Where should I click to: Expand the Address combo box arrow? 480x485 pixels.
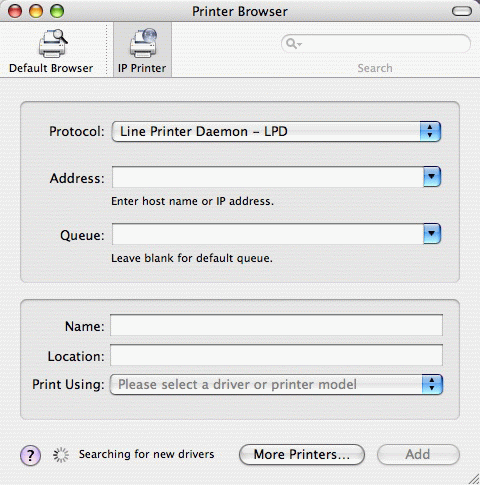pos(432,177)
